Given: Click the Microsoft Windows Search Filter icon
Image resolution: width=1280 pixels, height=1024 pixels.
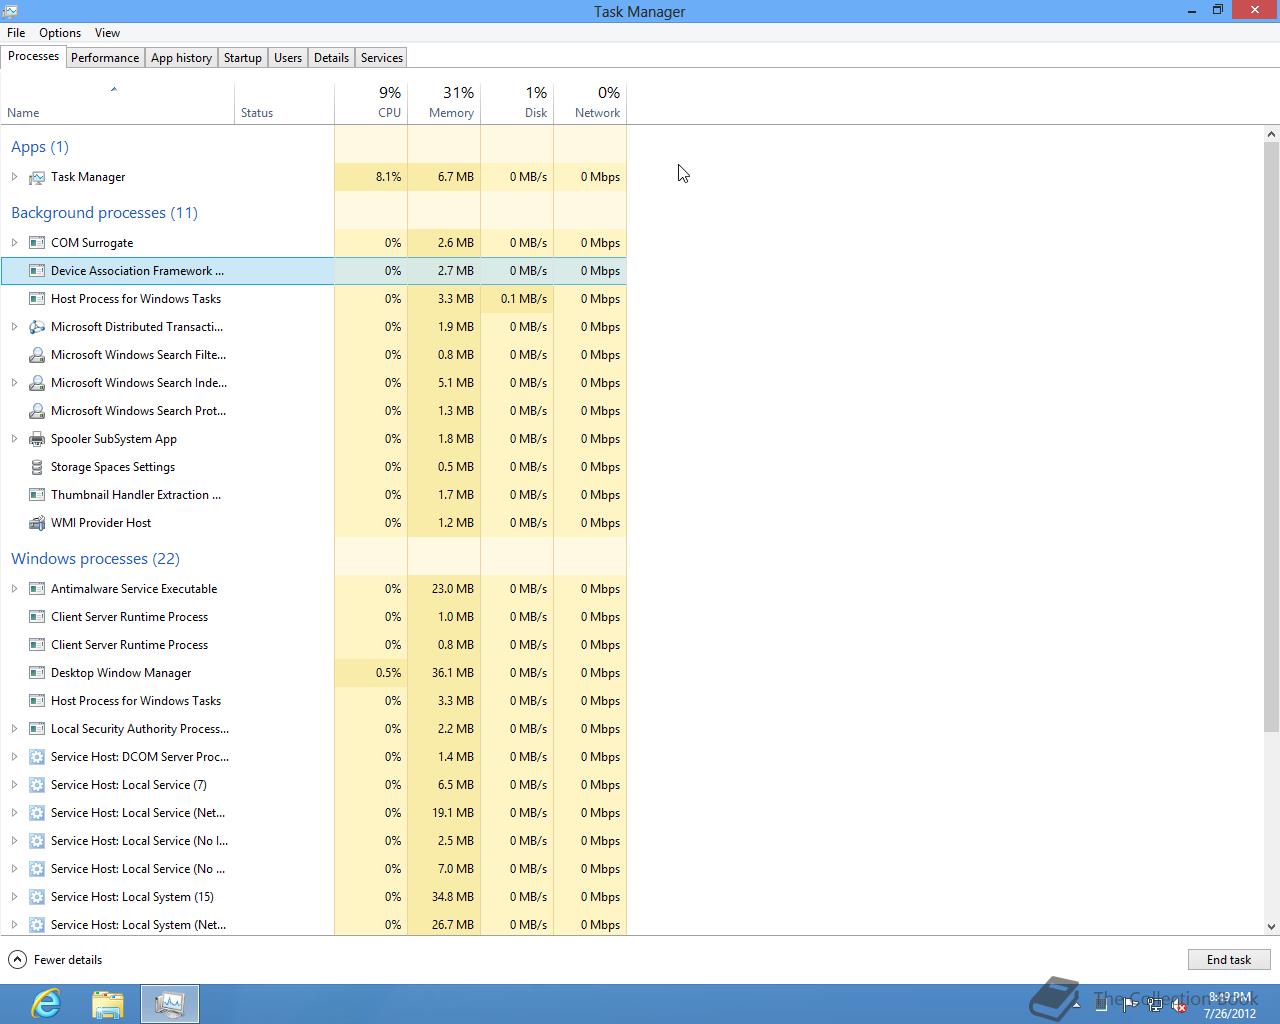Looking at the screenshot, I should 37,355.
